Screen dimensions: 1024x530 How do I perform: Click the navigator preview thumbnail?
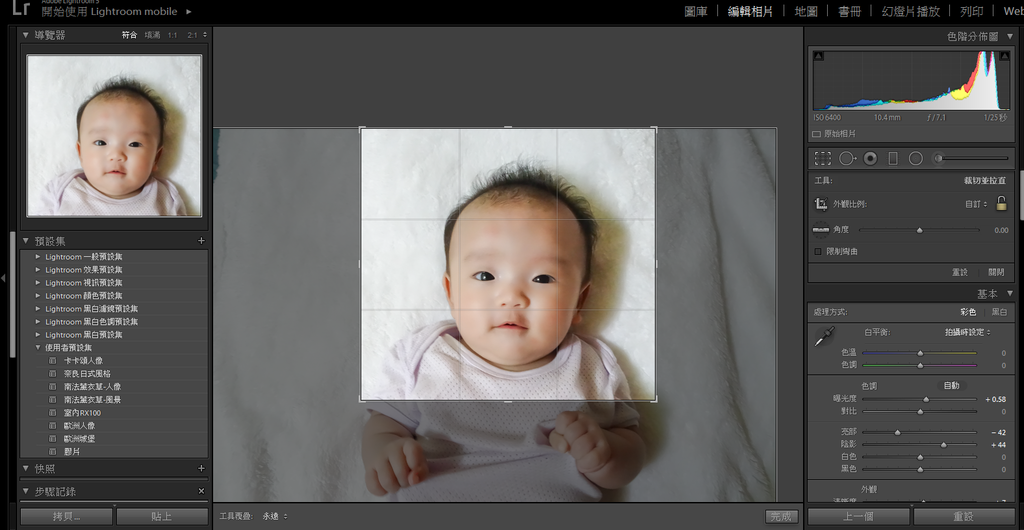coord(114,135)
